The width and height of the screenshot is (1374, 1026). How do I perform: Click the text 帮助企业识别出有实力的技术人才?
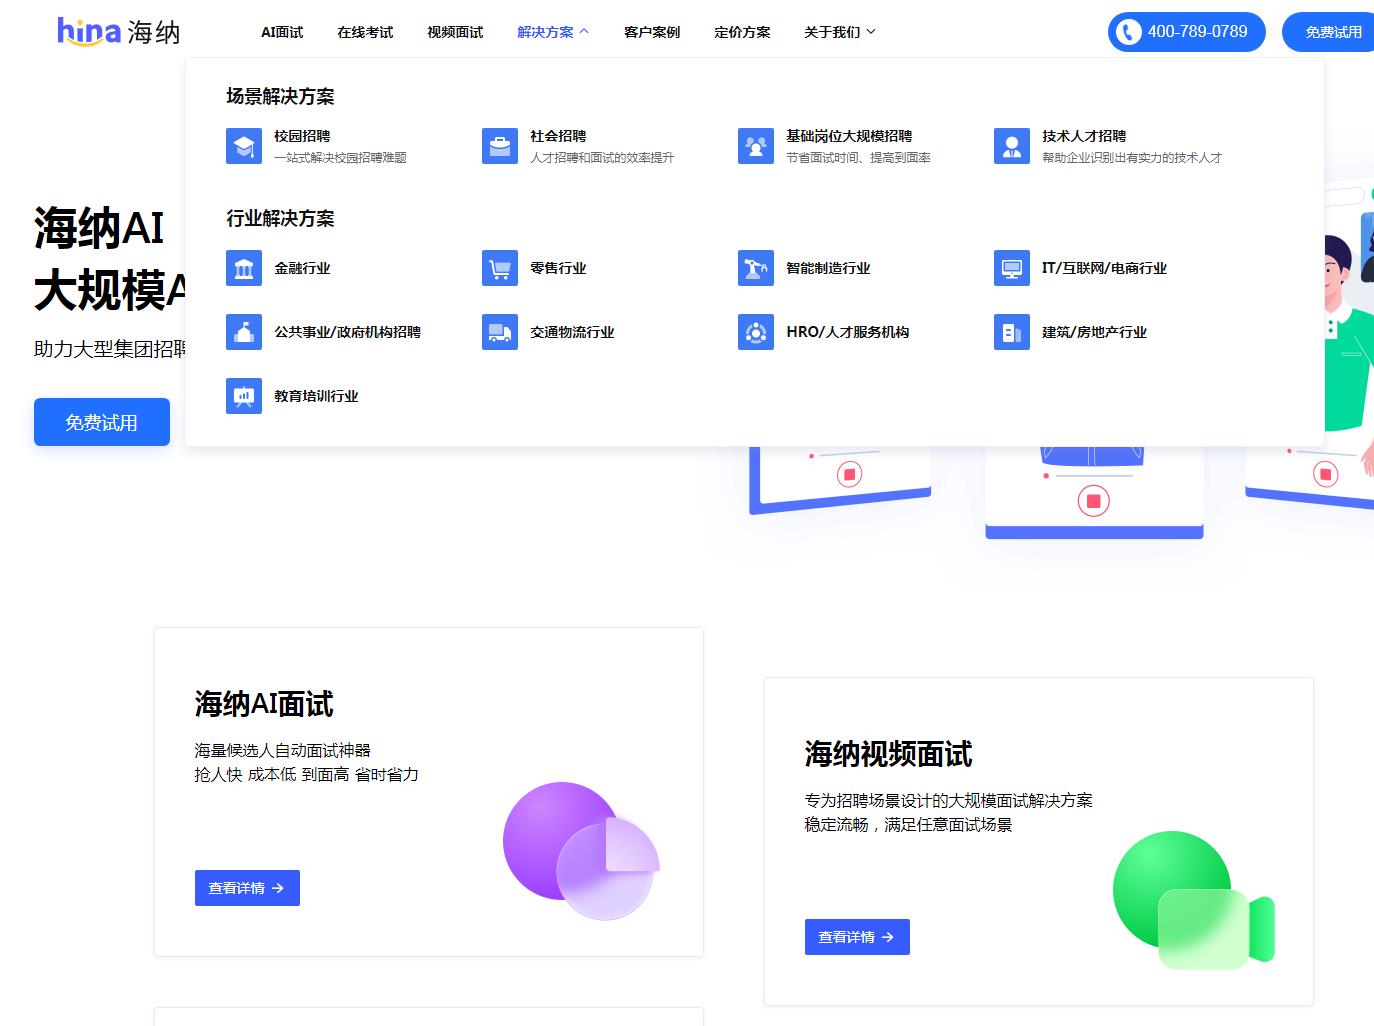point(1132,158)
